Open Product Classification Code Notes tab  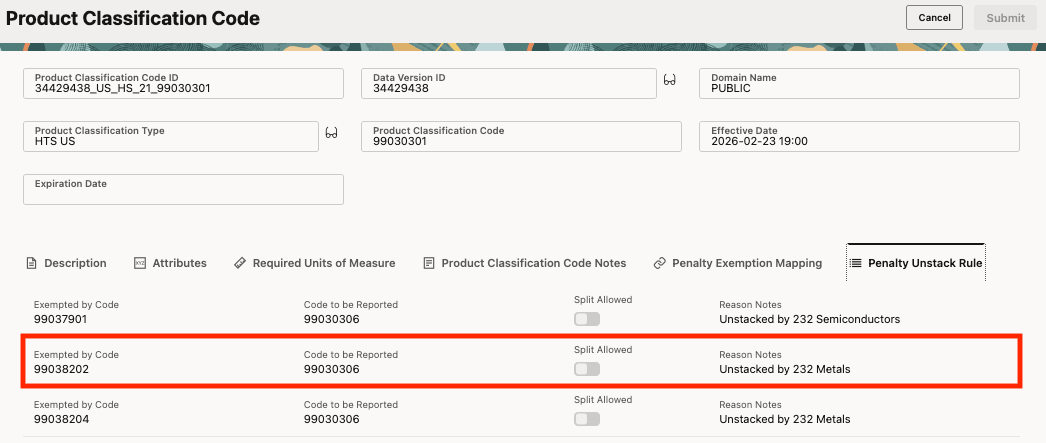click(x=525, y=263)
